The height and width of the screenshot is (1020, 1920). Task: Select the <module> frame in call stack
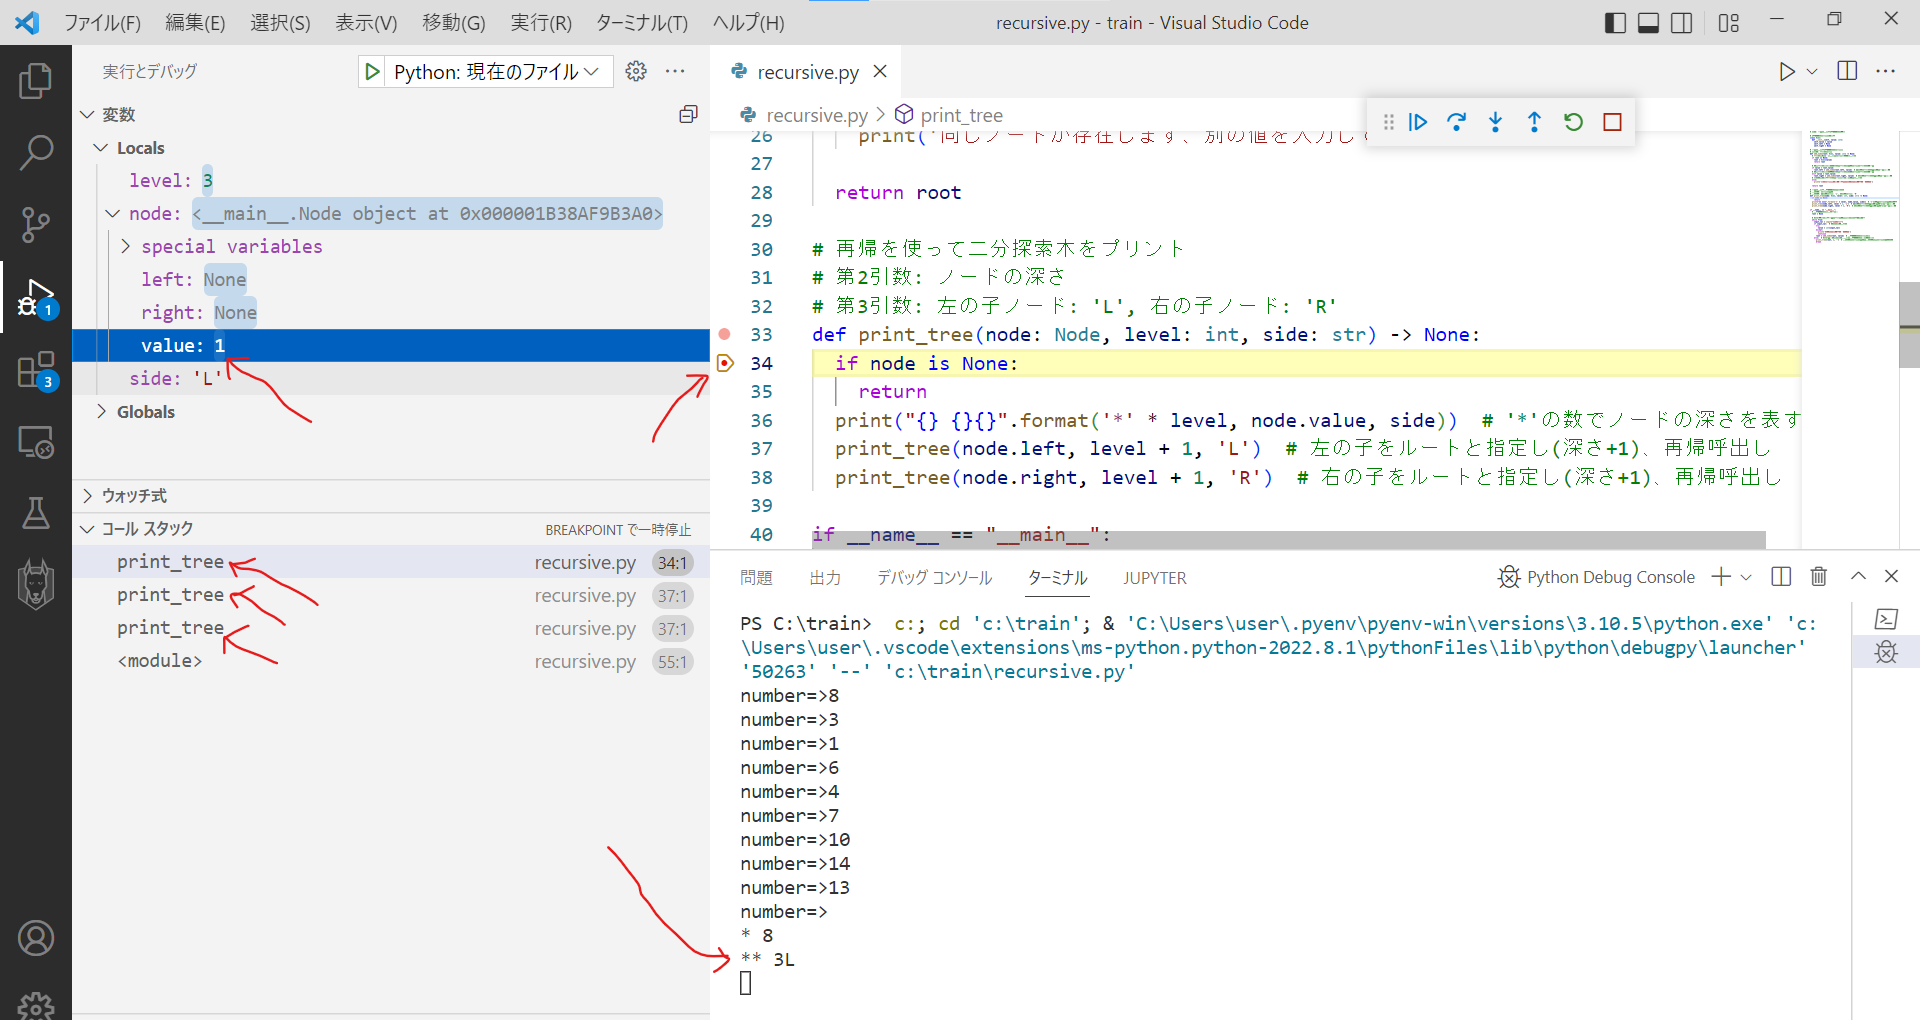tap(159, 660)
